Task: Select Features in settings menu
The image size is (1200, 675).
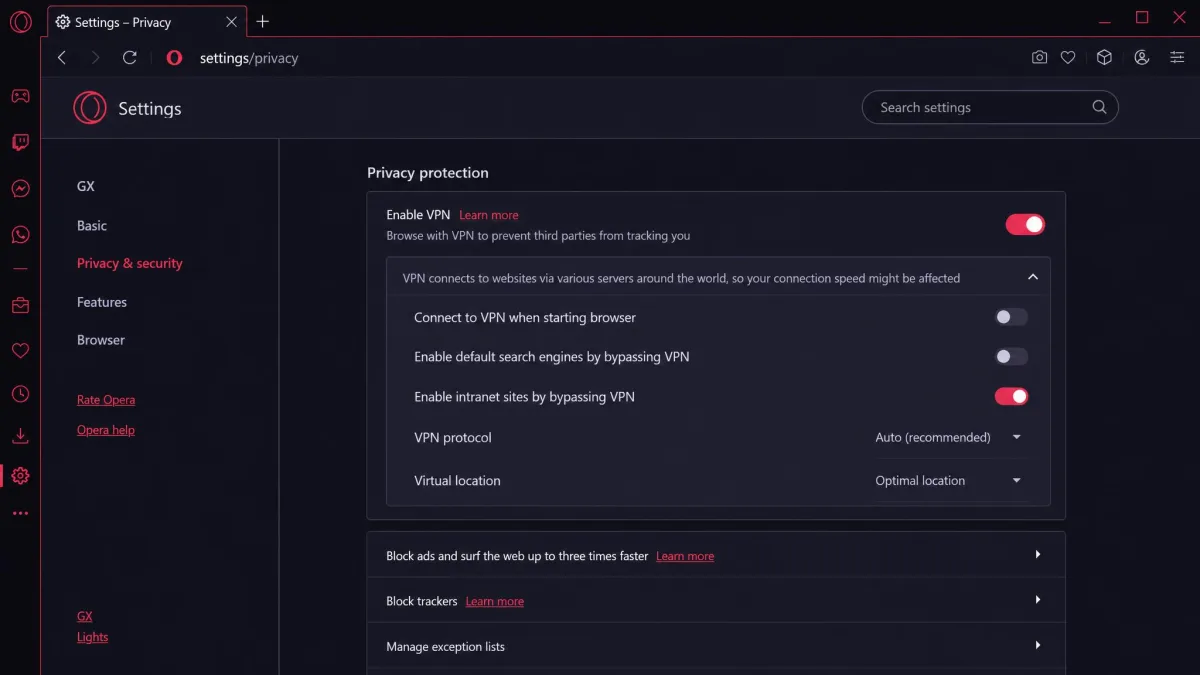Action: 102,302
